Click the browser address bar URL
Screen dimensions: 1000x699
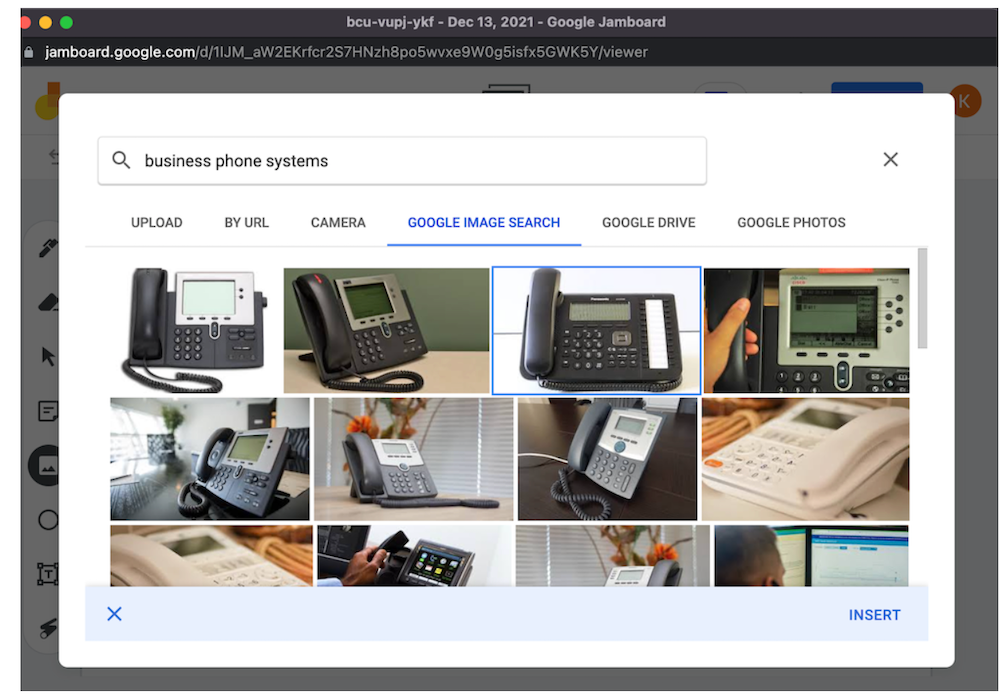pyautogui.click(x=347, y=52)
